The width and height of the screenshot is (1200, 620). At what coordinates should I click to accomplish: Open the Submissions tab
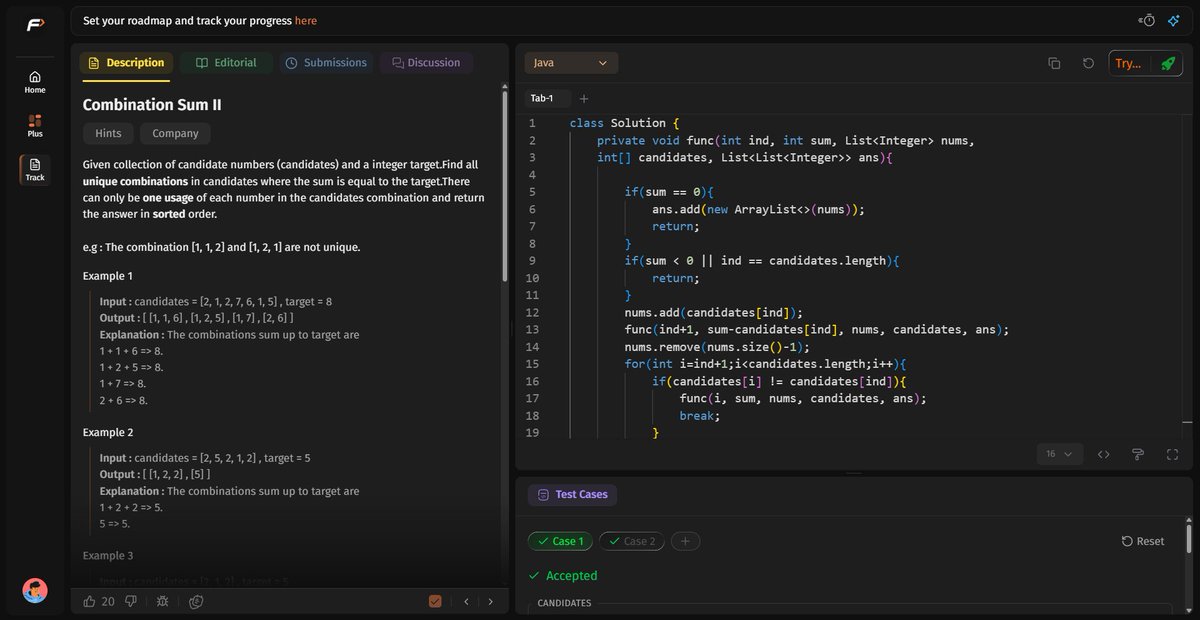(326, 63)
